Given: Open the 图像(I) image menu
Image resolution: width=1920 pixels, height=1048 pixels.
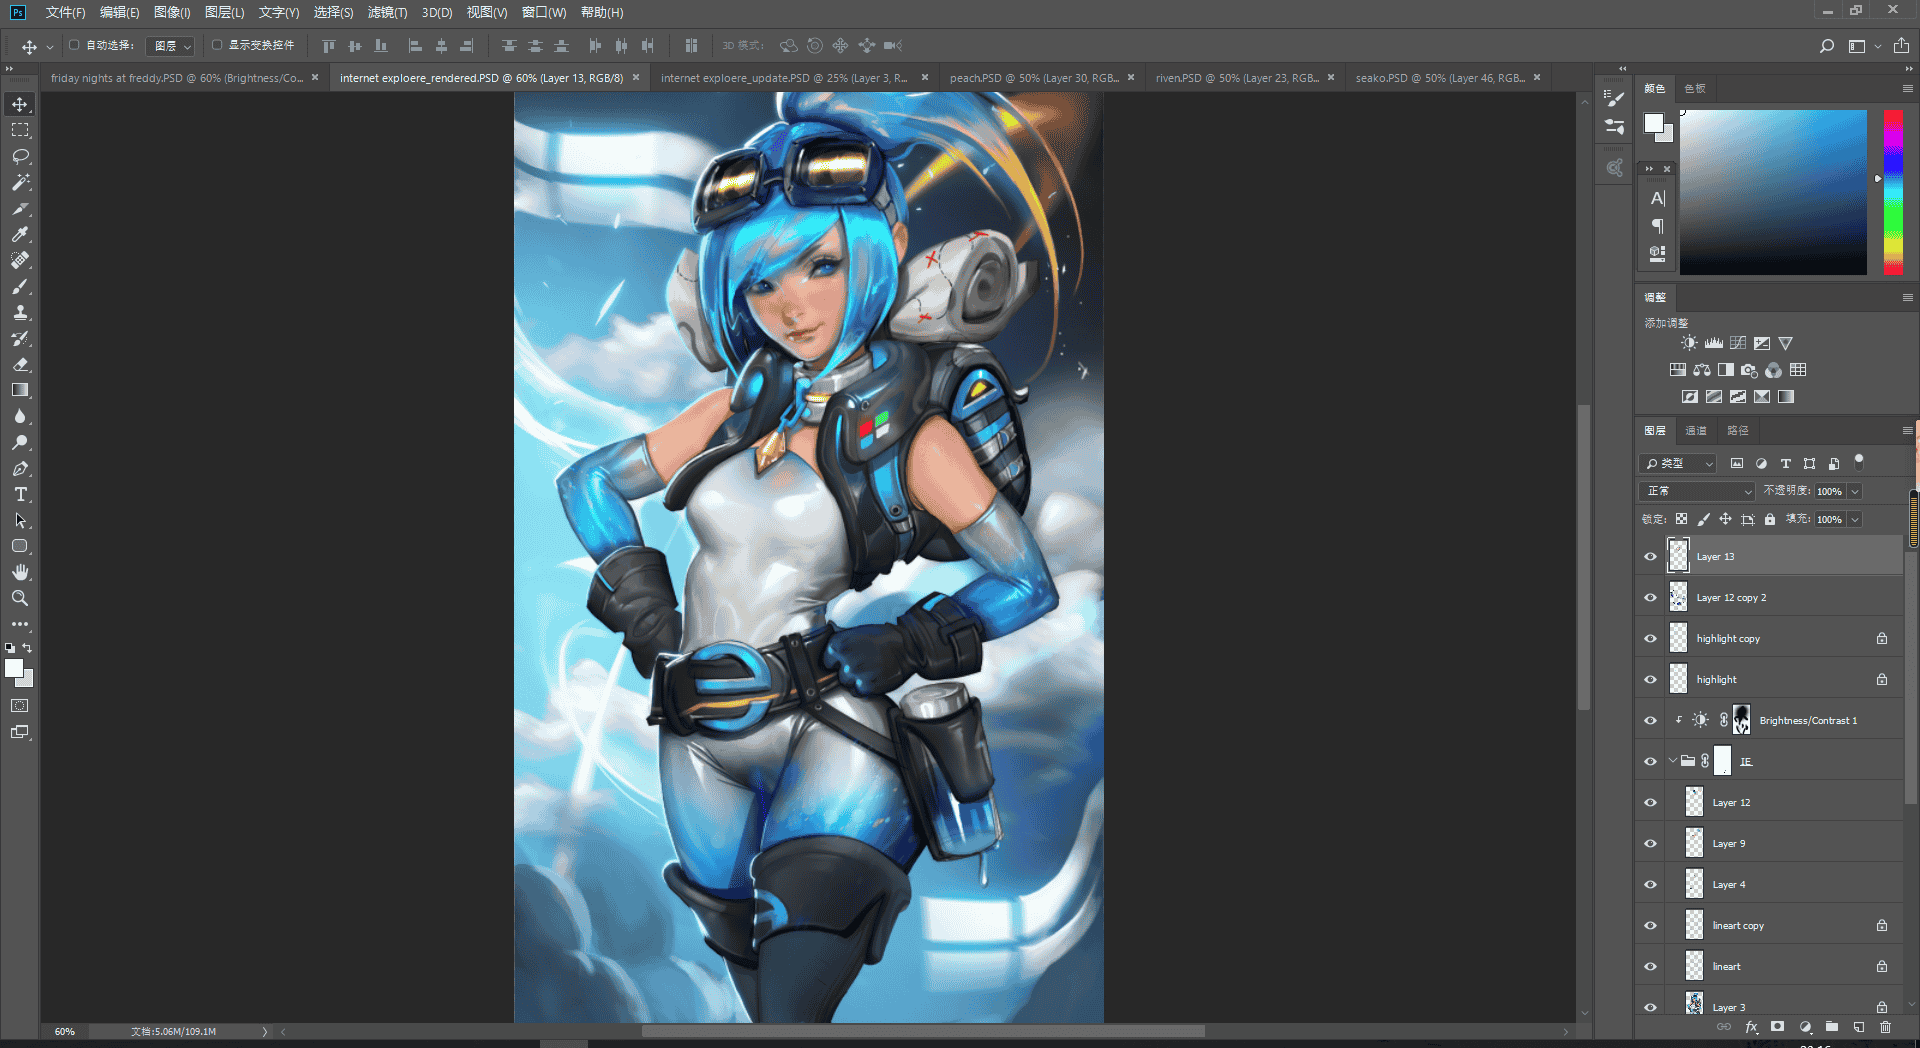Looking at the screenshot, I should coord(172,13).
